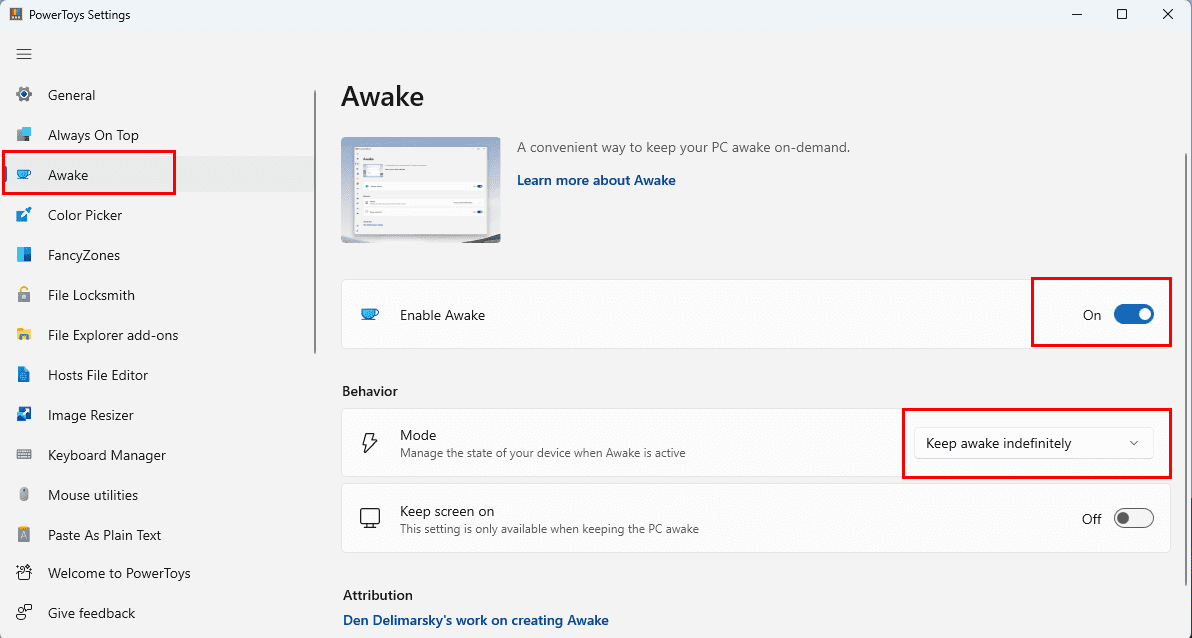Click the Color Picker icon
Image resolution: width=1192 pixels, height=638 pixels.
pos(24,214)
